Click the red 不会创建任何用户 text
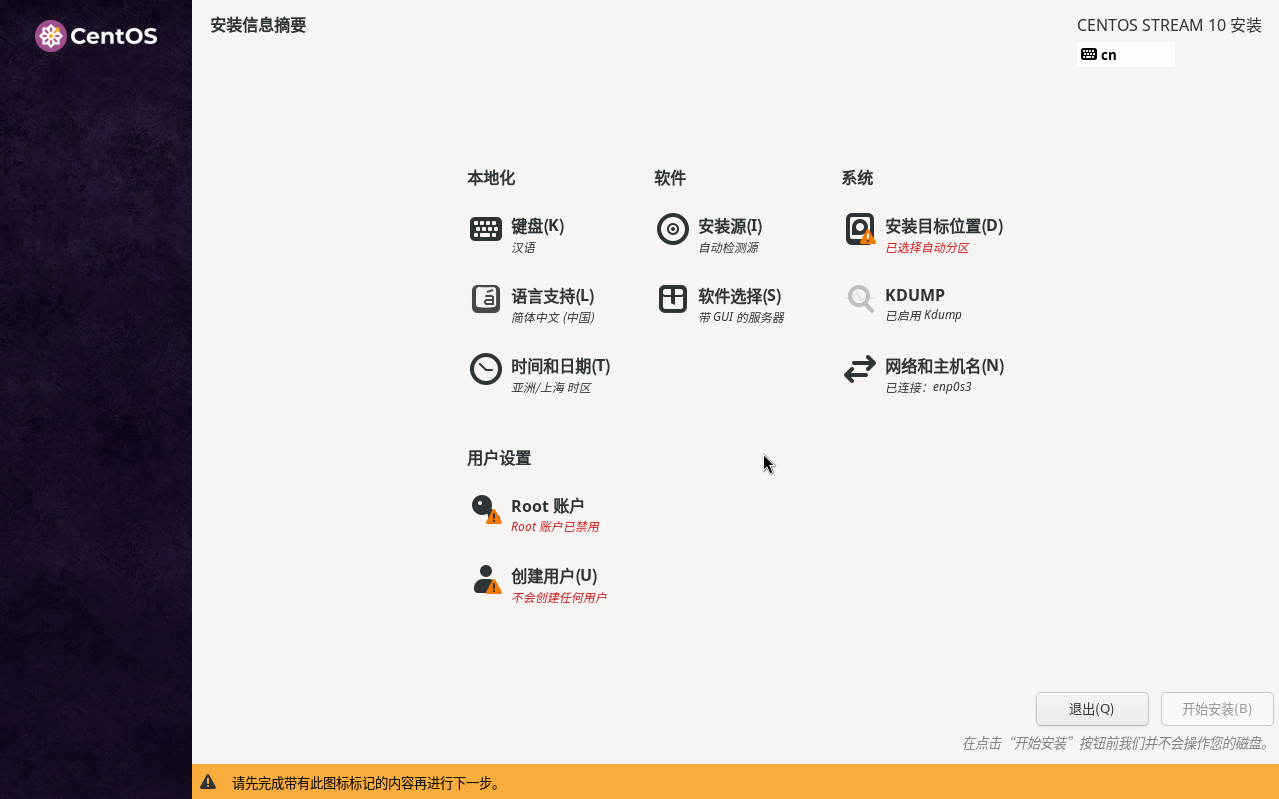The height and width of the screenshot is (799, 1279). click(559, 598)
